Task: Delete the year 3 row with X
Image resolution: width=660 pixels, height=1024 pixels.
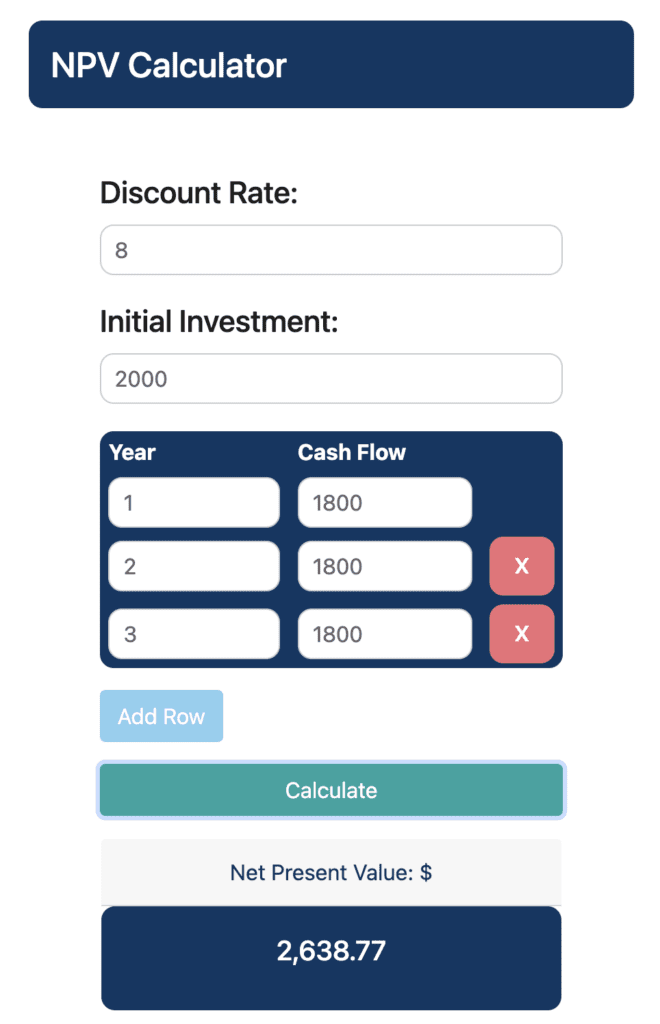Action: pos(521,633)
